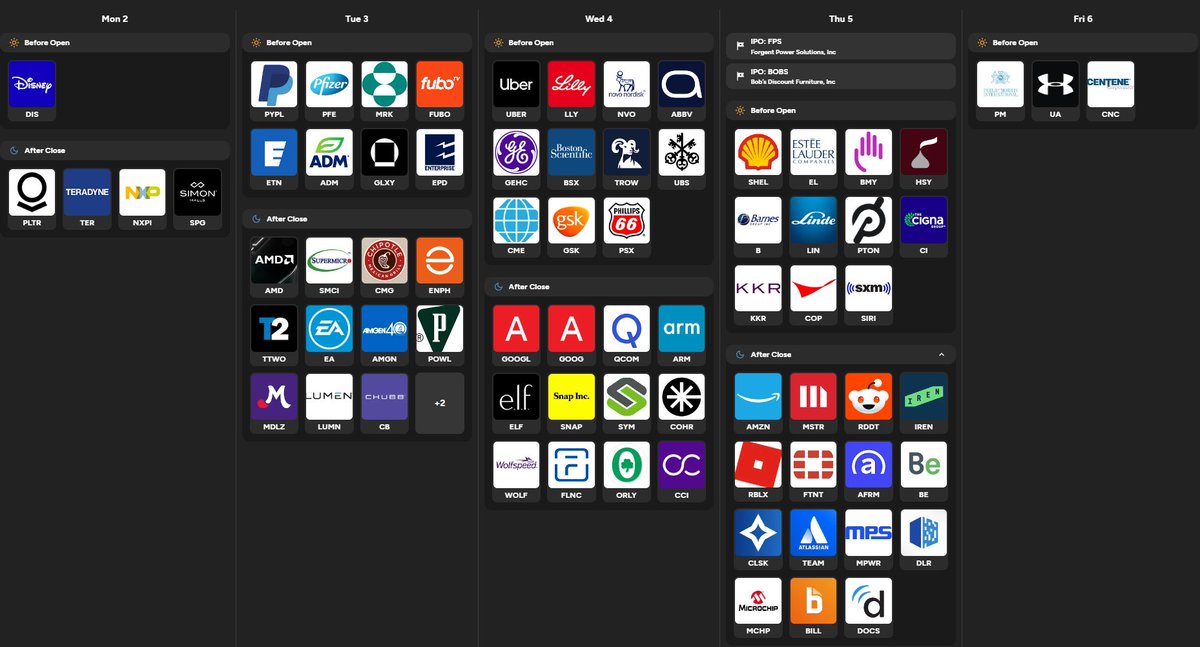Image resolution: width=1200 pixels, height=647 pixels.
Task: Select the Fri 6 day header
Action: click(1081, 19)
